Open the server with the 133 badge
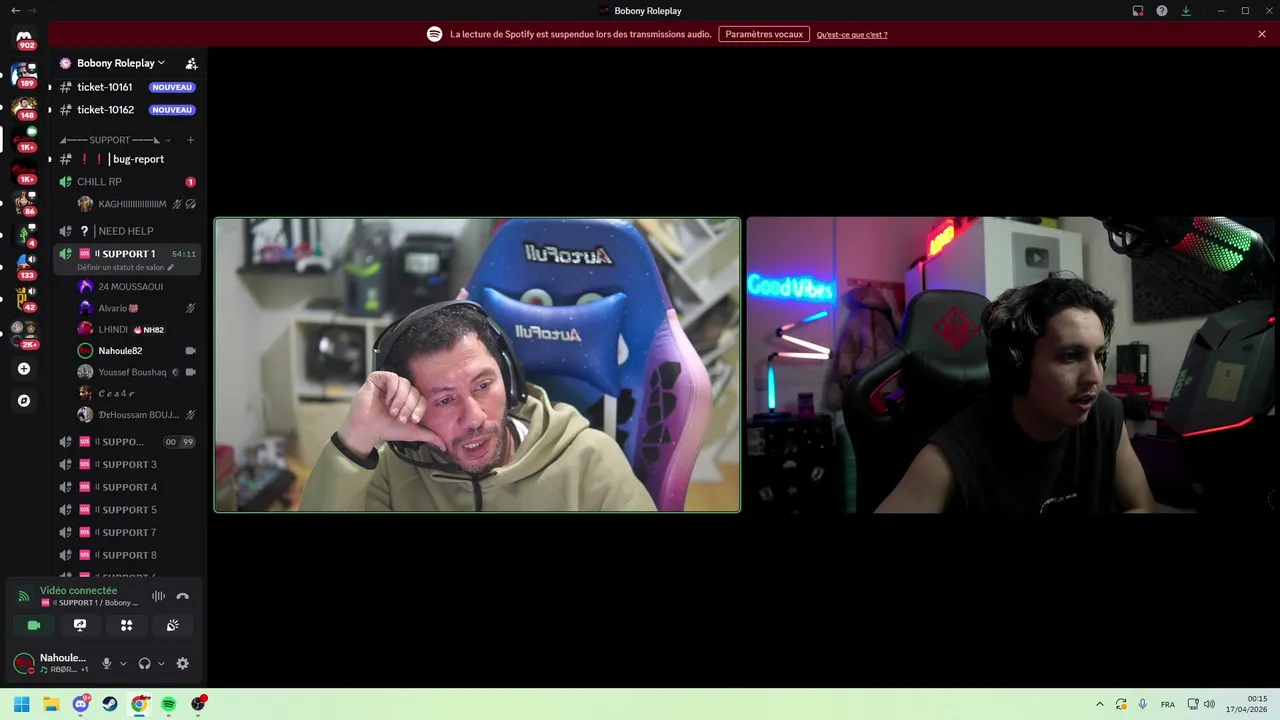This screenshot has height=720, width=1280. tap(24, 267)
